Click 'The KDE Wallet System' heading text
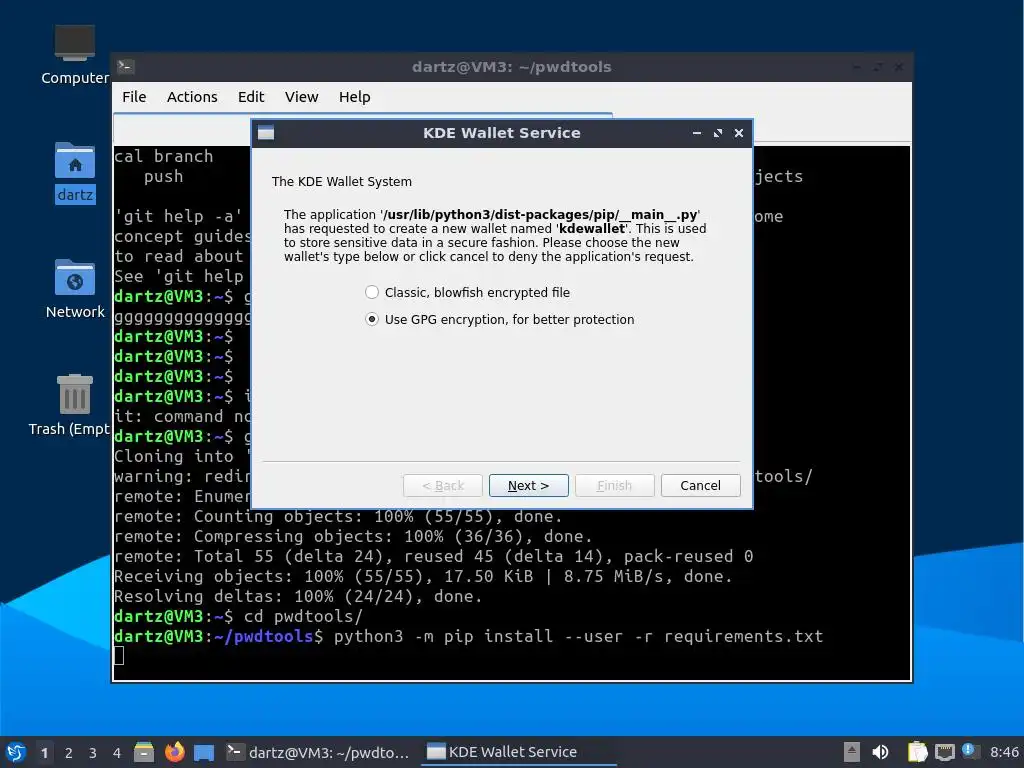This screenshot has height=768, width=1024. click(342, 182)
